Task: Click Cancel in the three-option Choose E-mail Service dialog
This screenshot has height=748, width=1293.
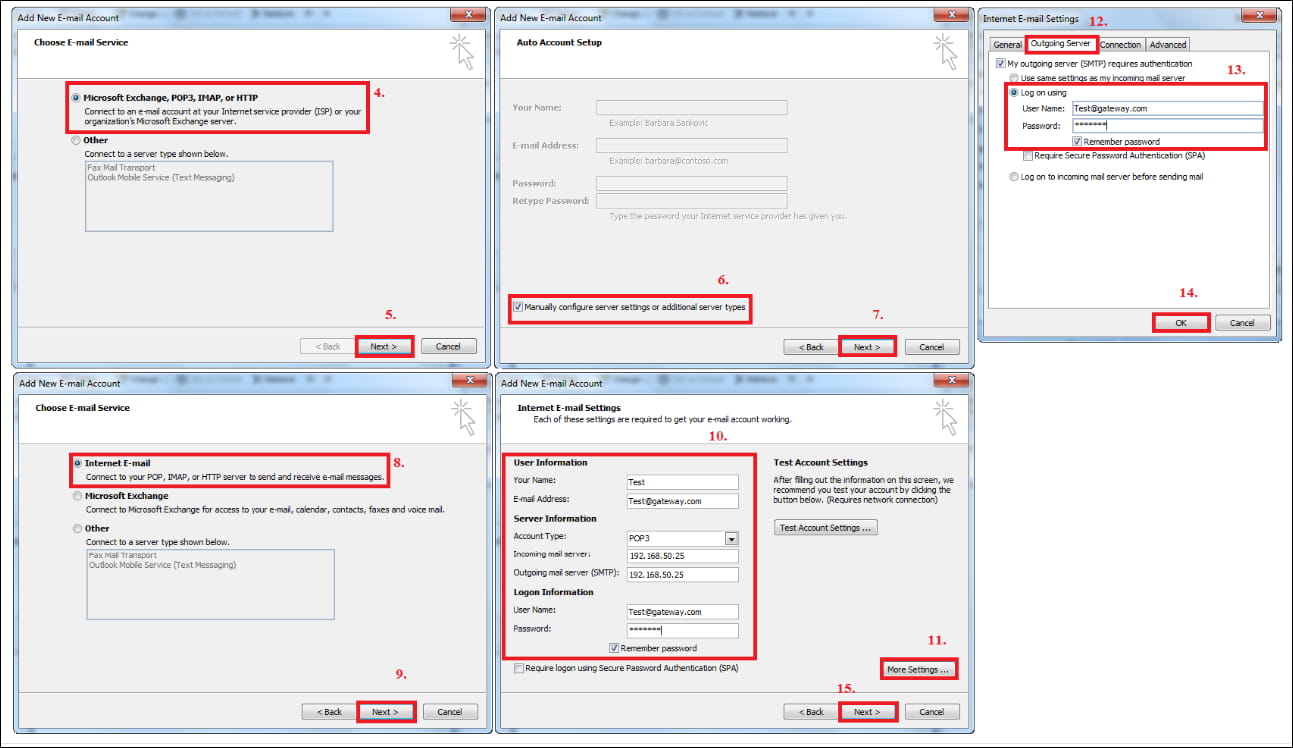Action: pyautogui.click(x=450, y=712)
